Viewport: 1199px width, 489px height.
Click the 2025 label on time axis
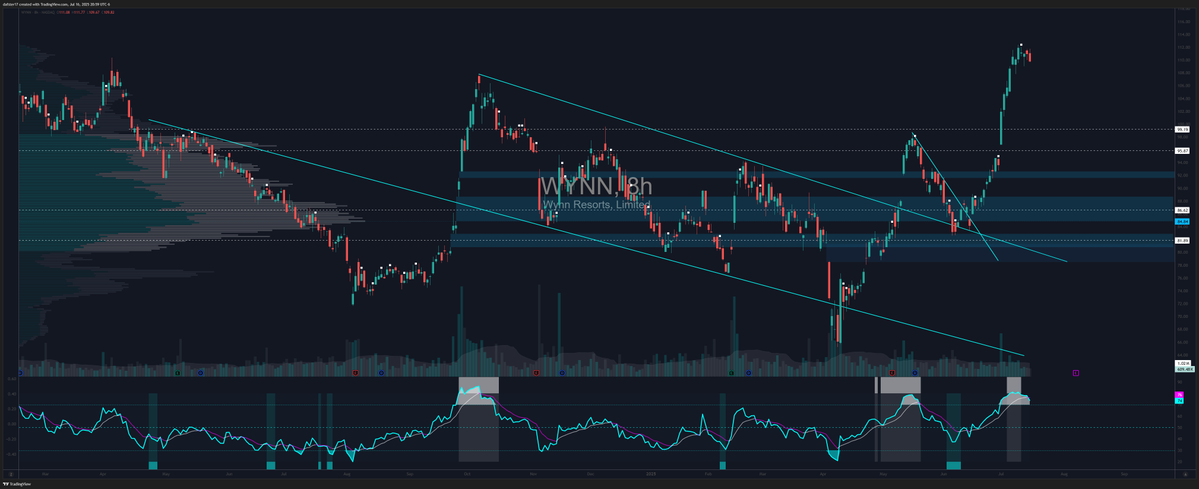tap(651, 474)
